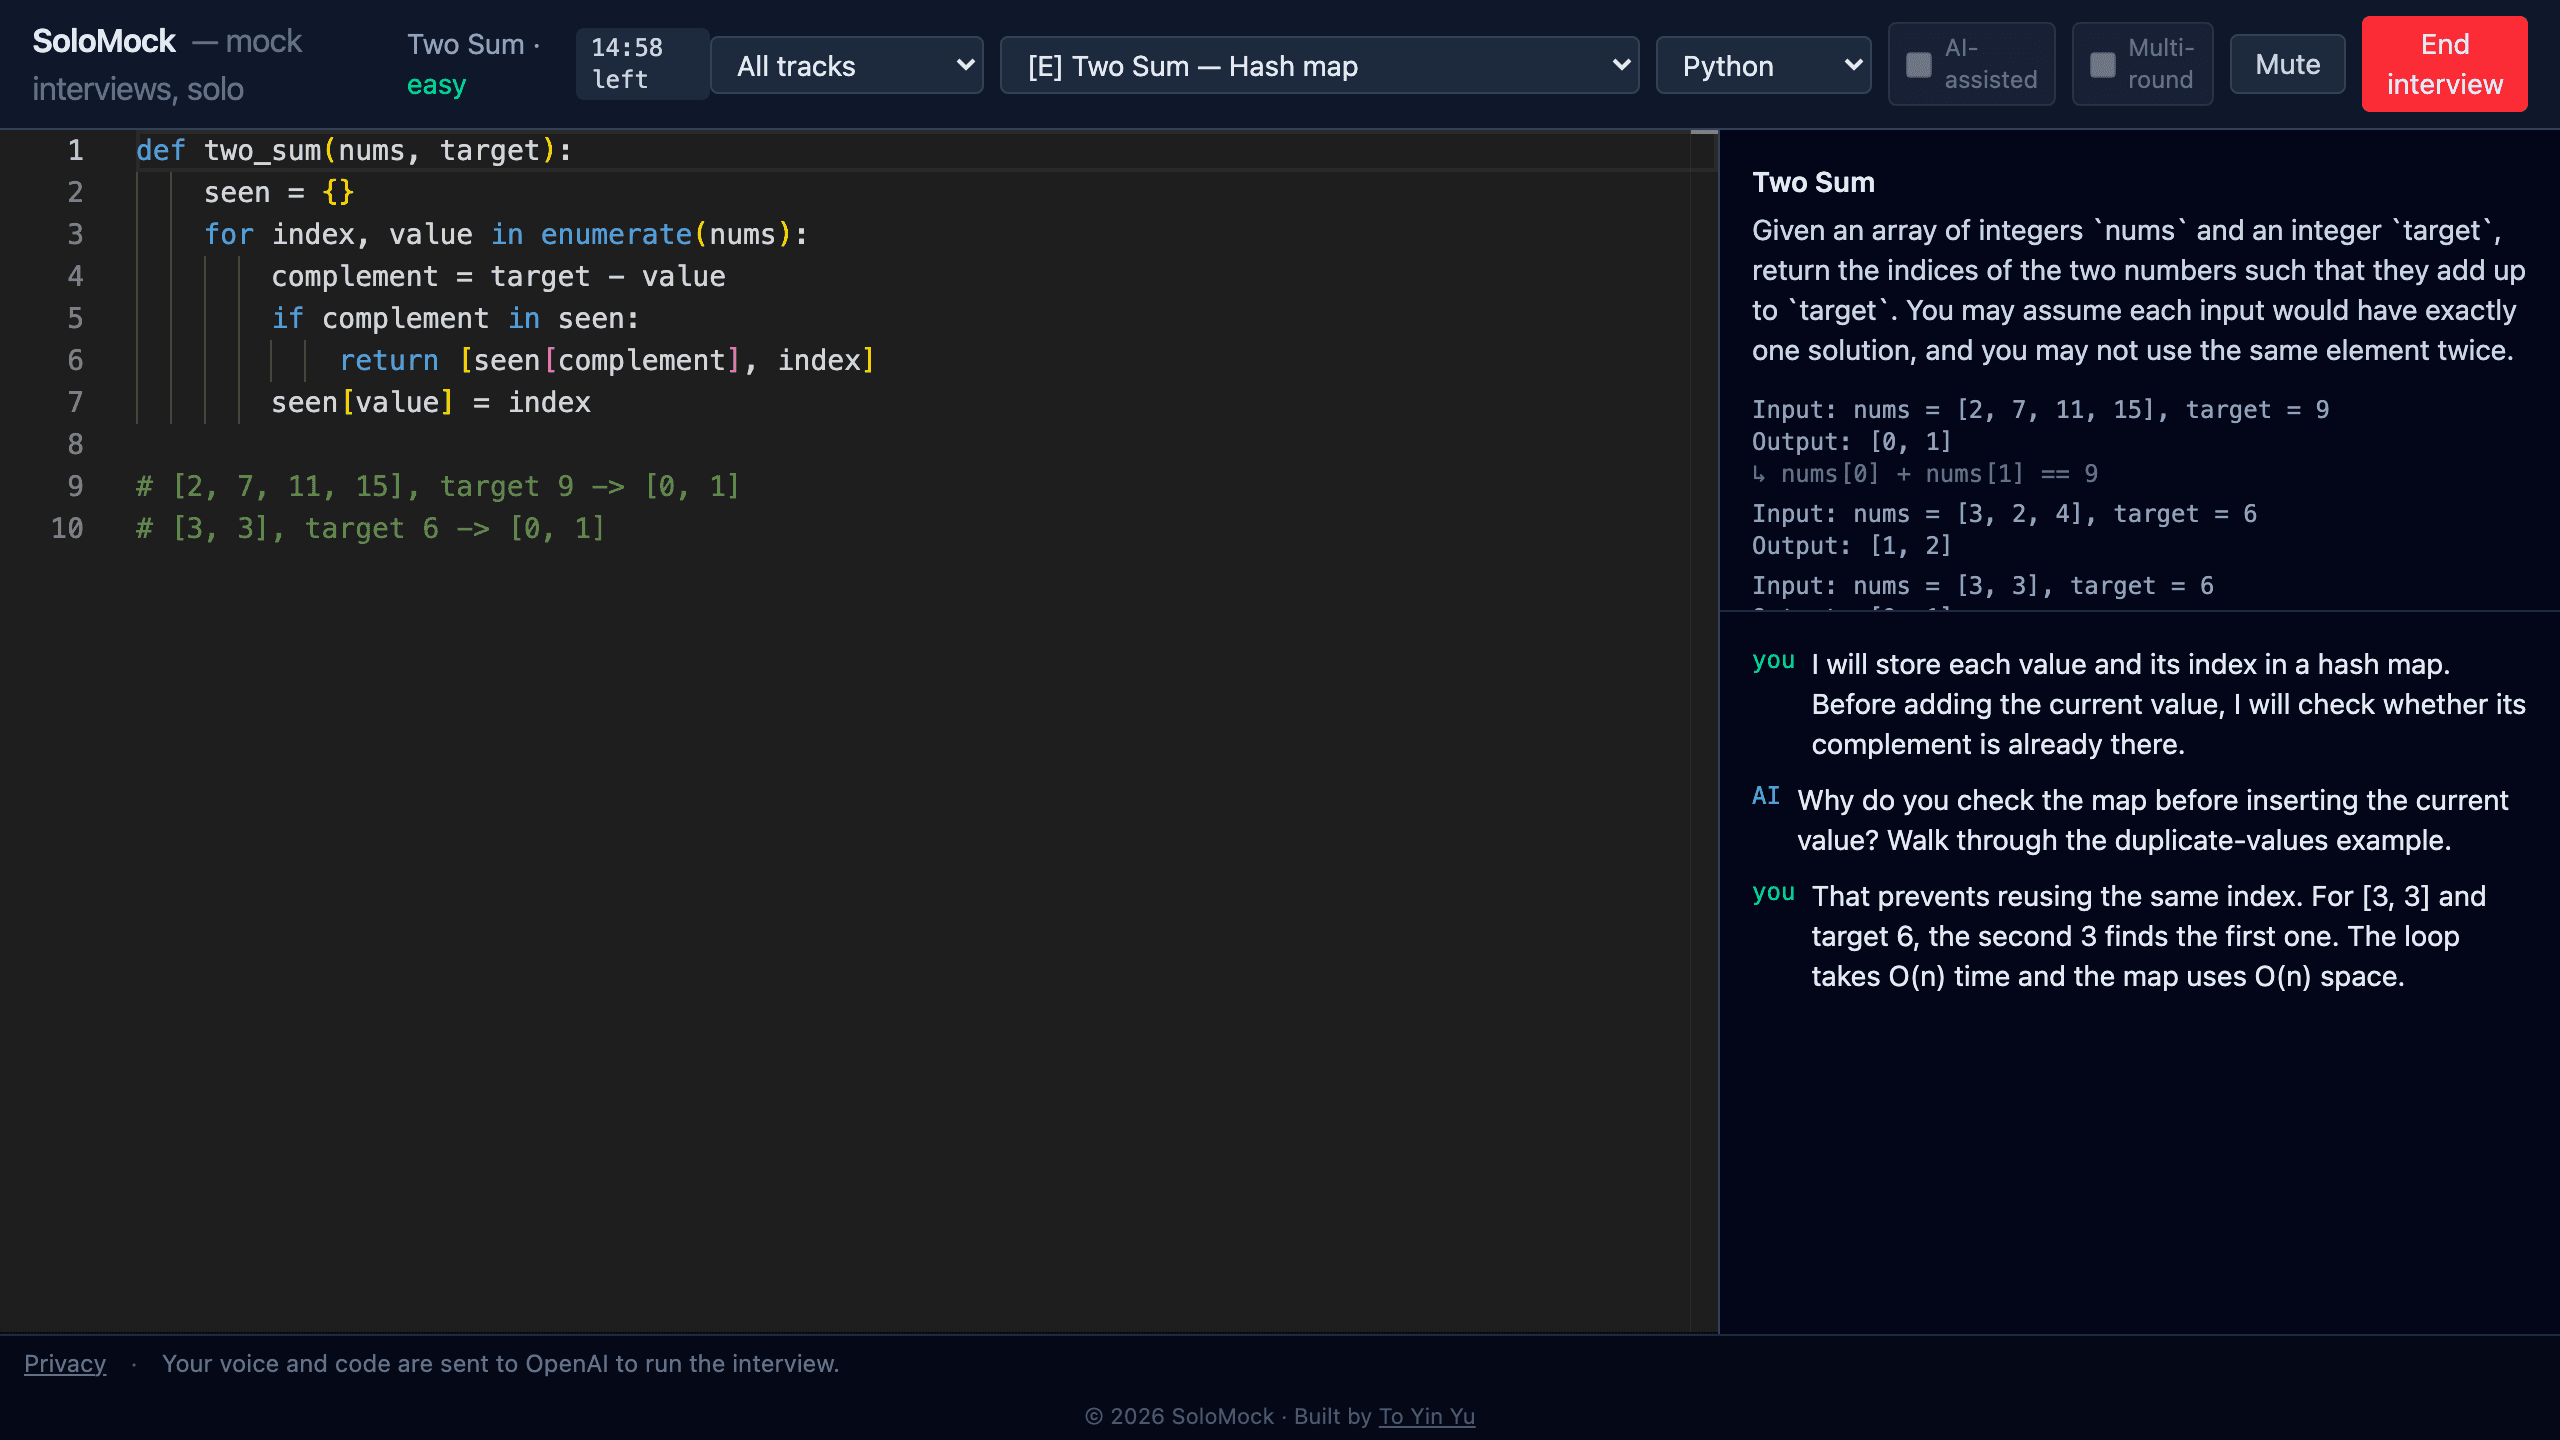Click your reply about reusing the same index
The width and height of the screenshot is (2560, 1440).
click(x=2148, y=936)
